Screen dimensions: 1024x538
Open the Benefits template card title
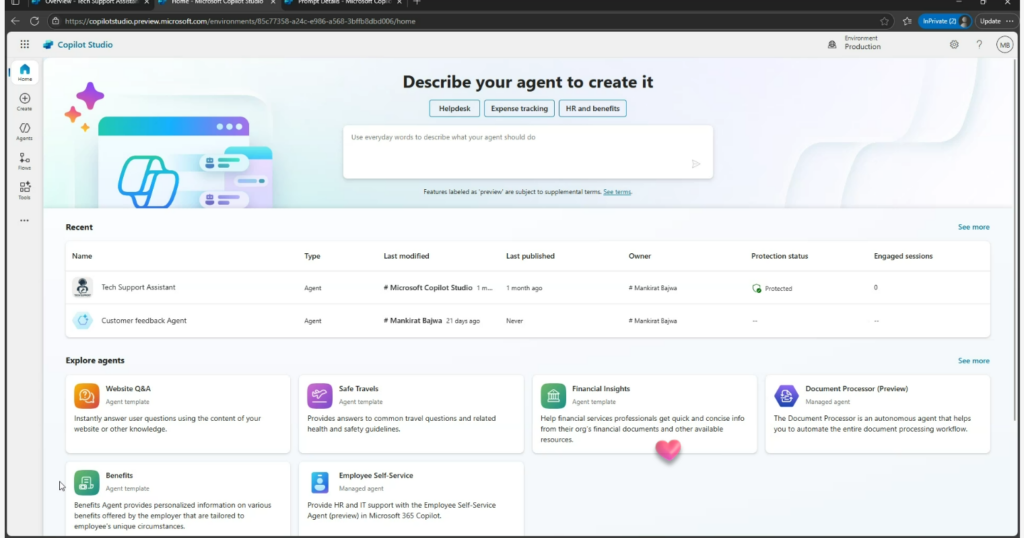tap(119, 475)
